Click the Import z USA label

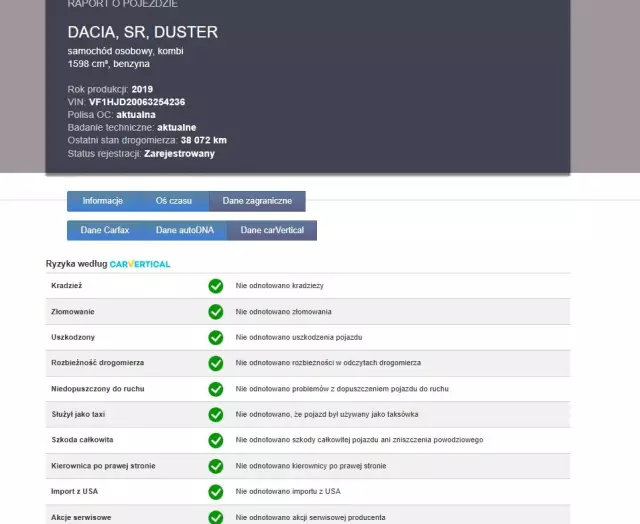(74, 491)
